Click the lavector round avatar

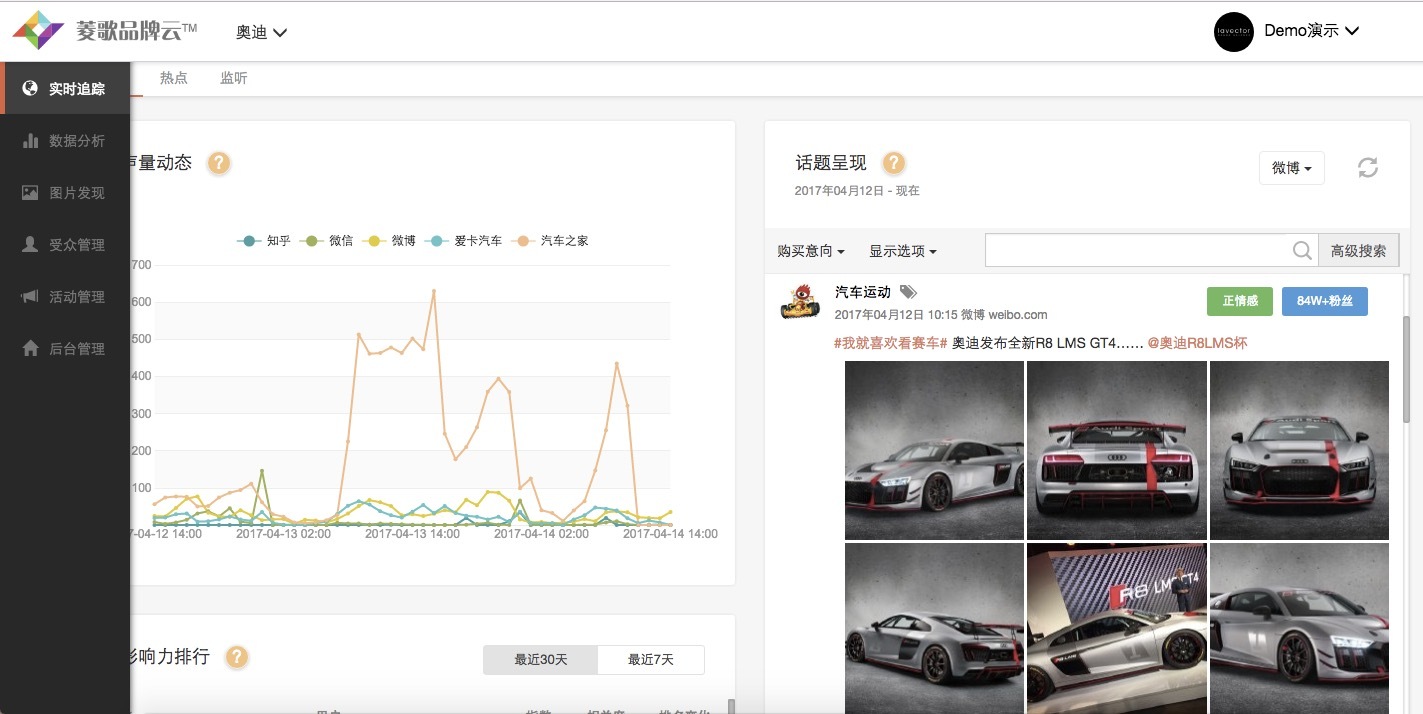[x=1233, y=31]
